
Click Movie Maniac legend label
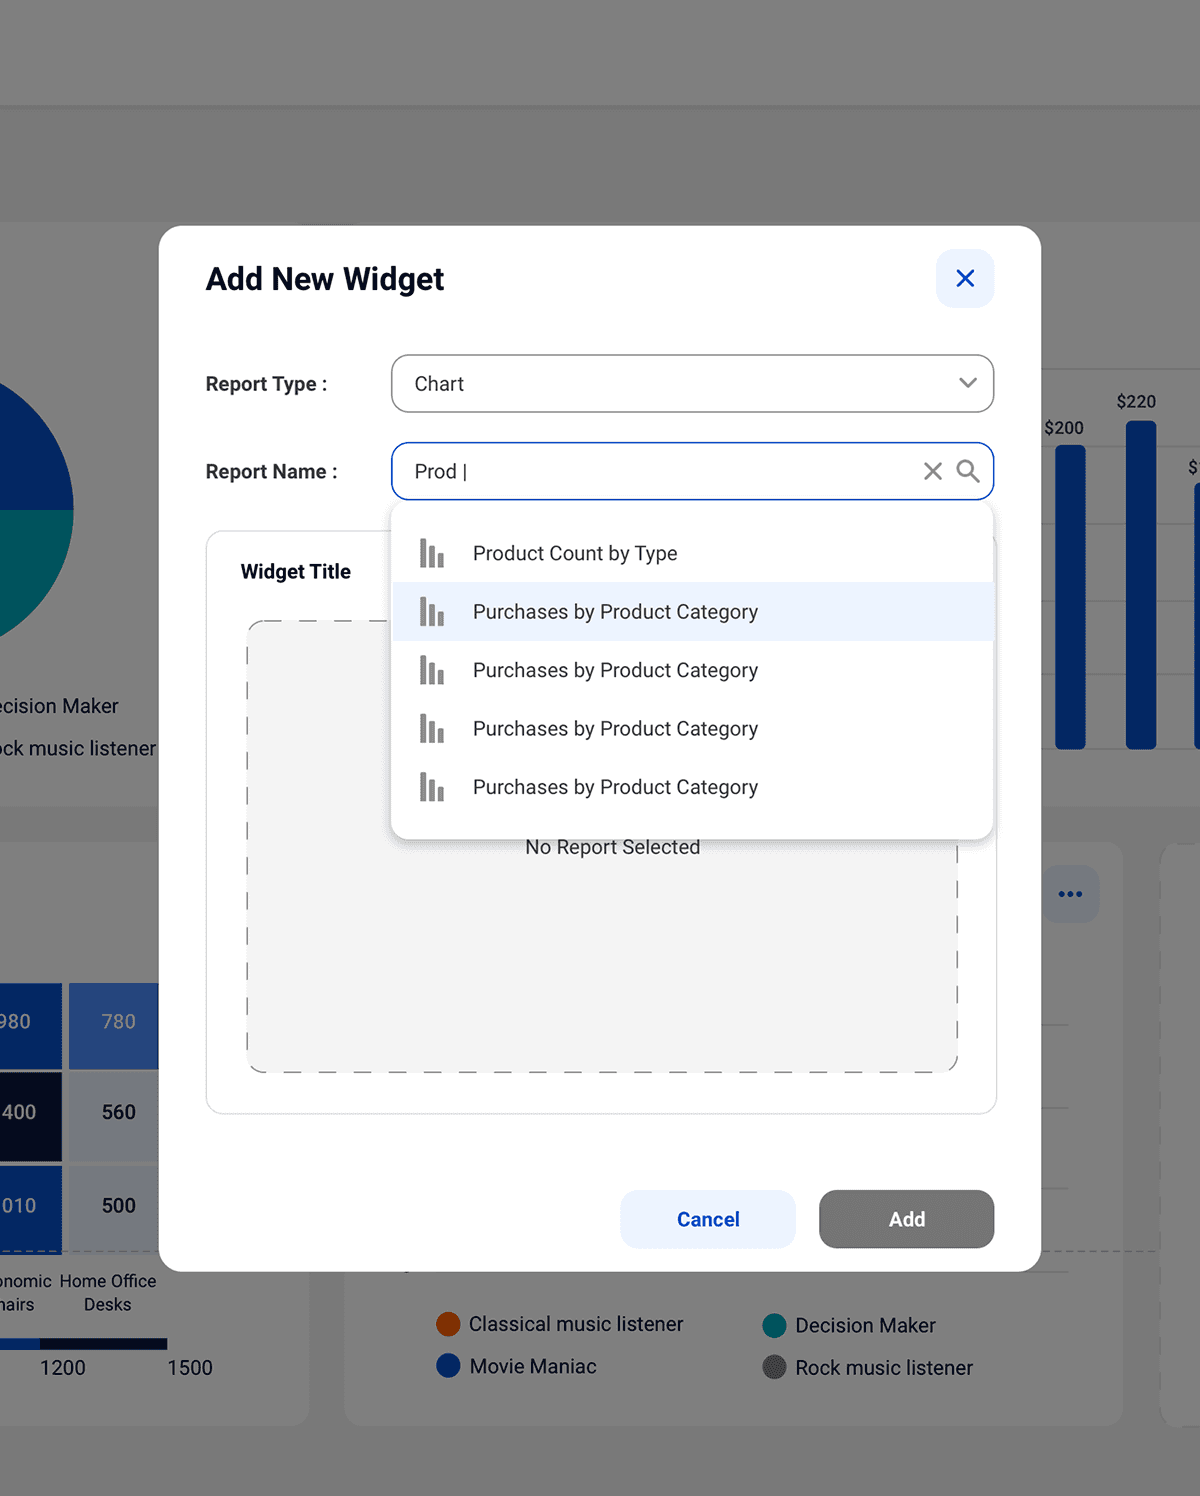(533, 1366)
